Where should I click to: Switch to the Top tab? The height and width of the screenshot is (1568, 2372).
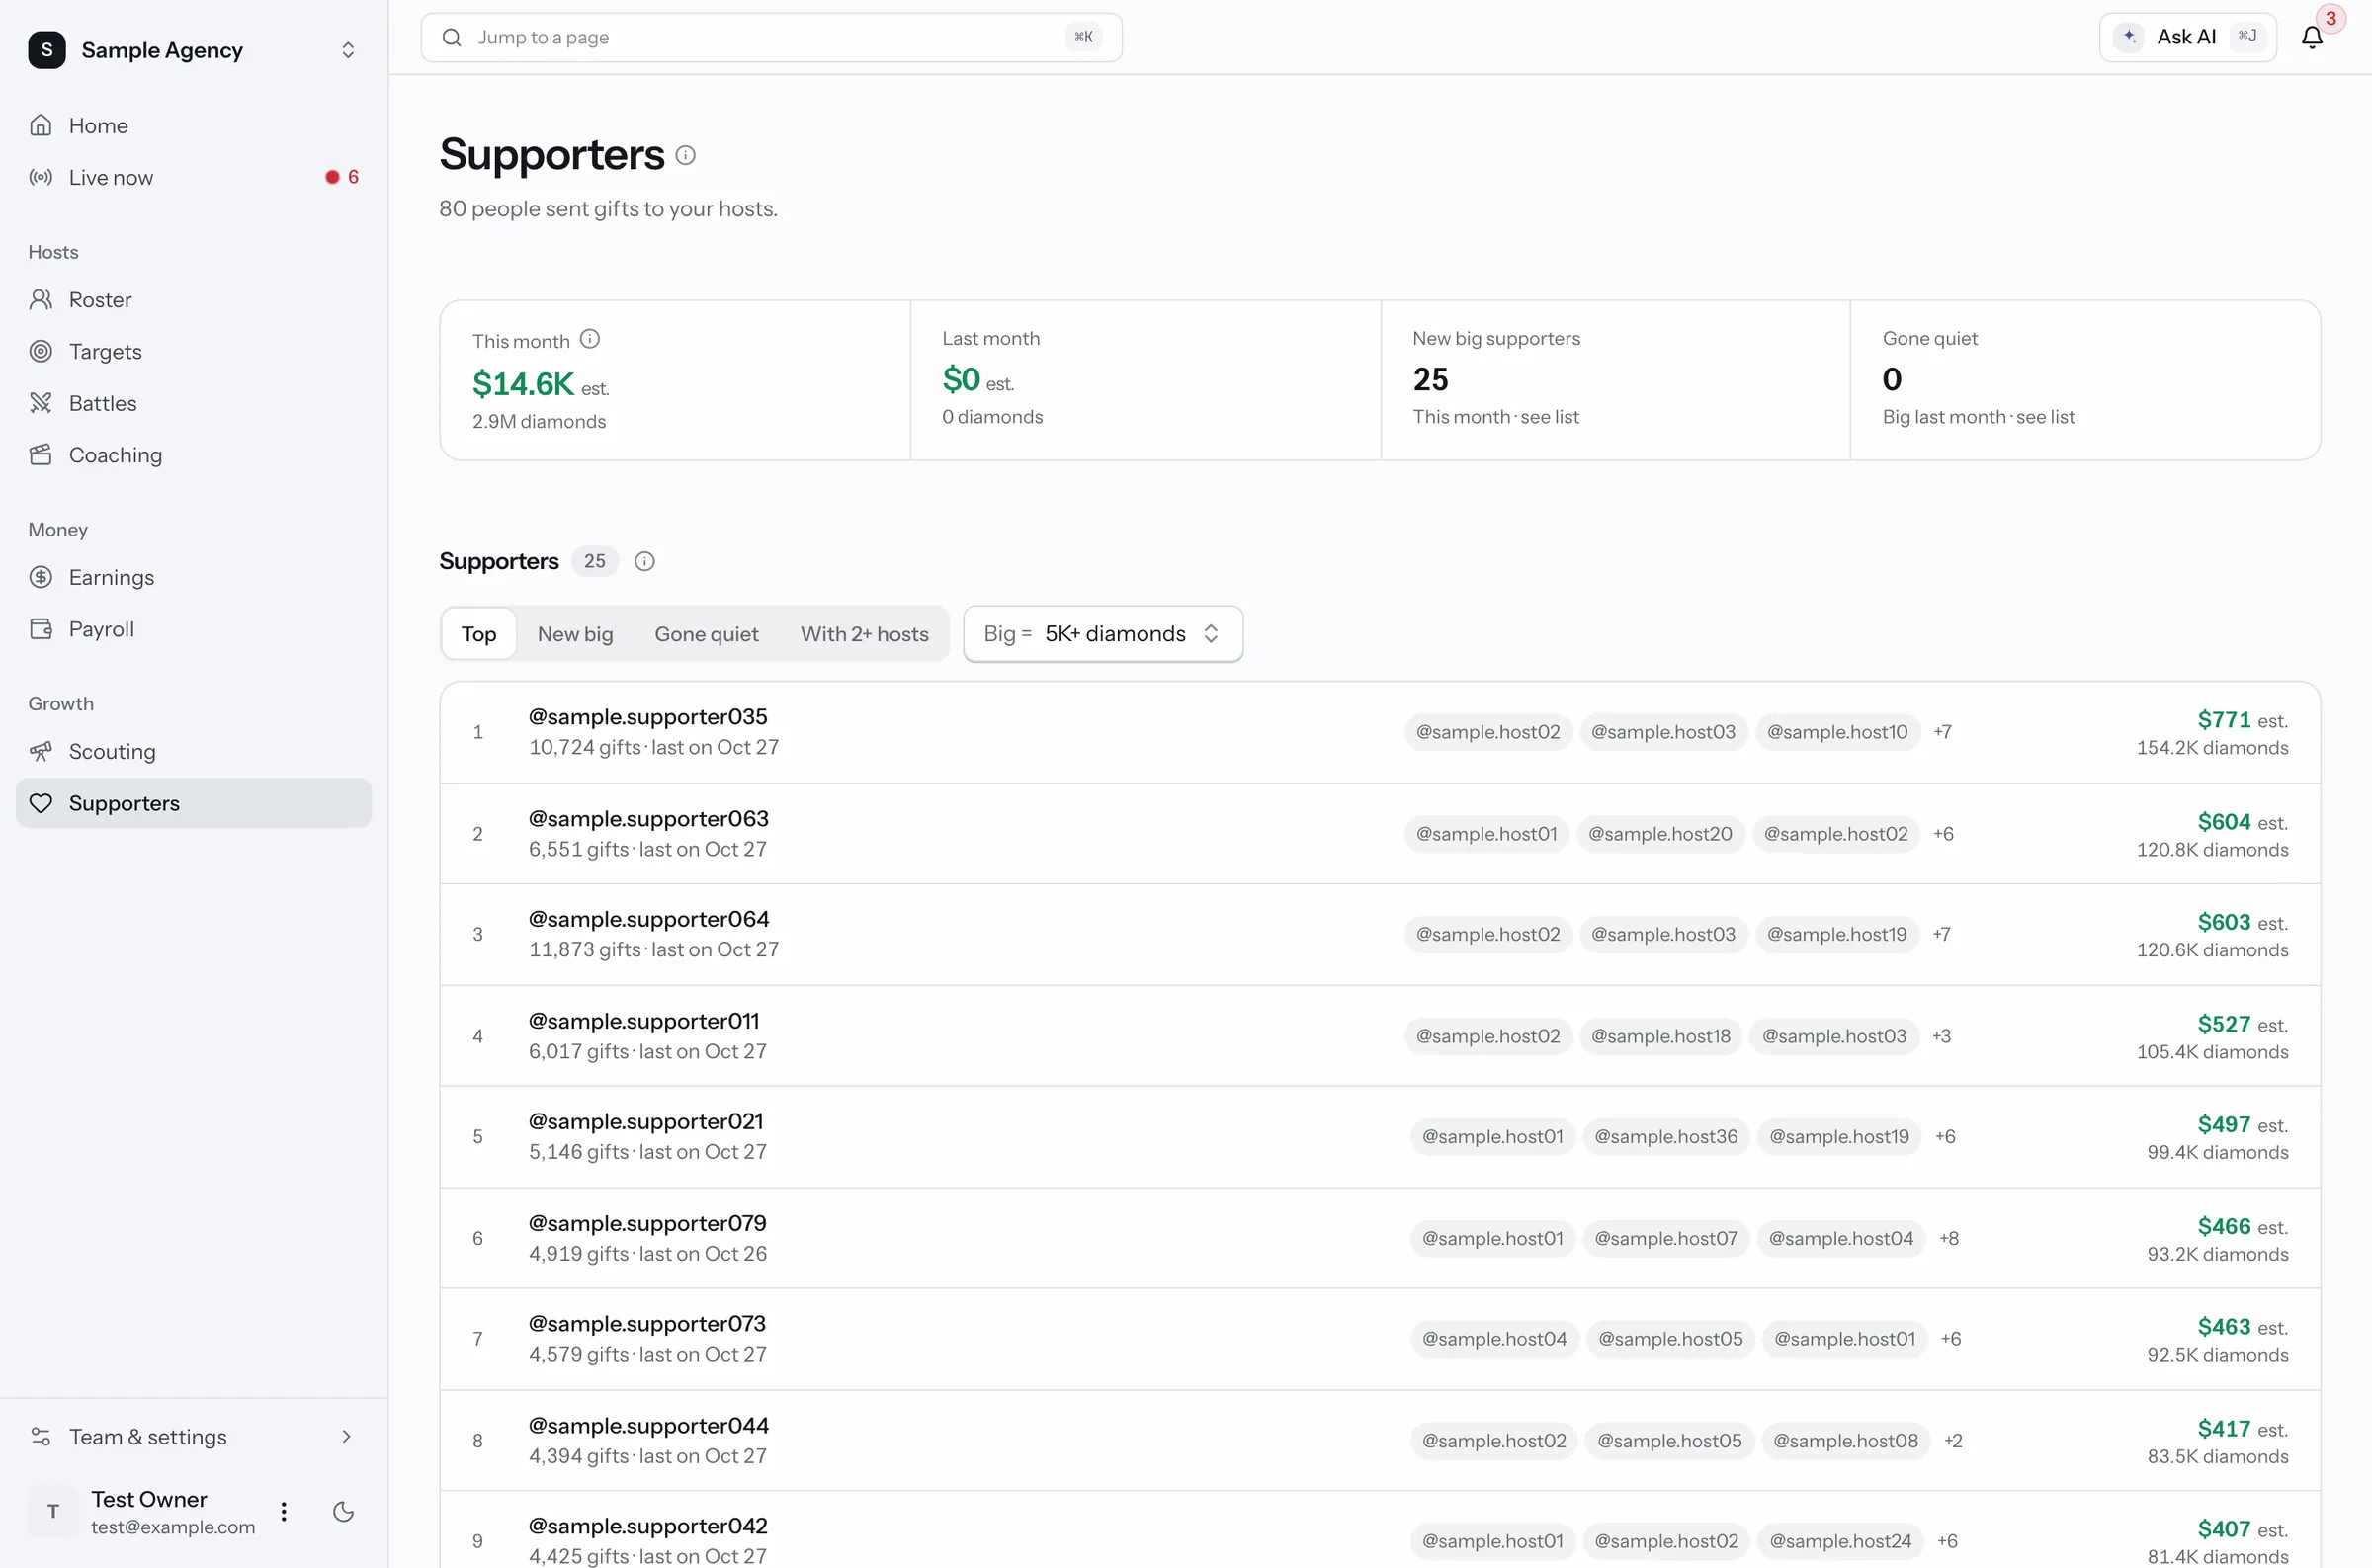[479, 634]
